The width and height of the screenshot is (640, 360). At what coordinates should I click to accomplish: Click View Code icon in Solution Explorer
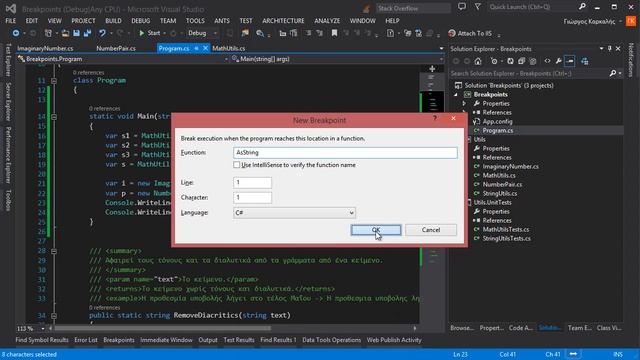coord(547,61)
